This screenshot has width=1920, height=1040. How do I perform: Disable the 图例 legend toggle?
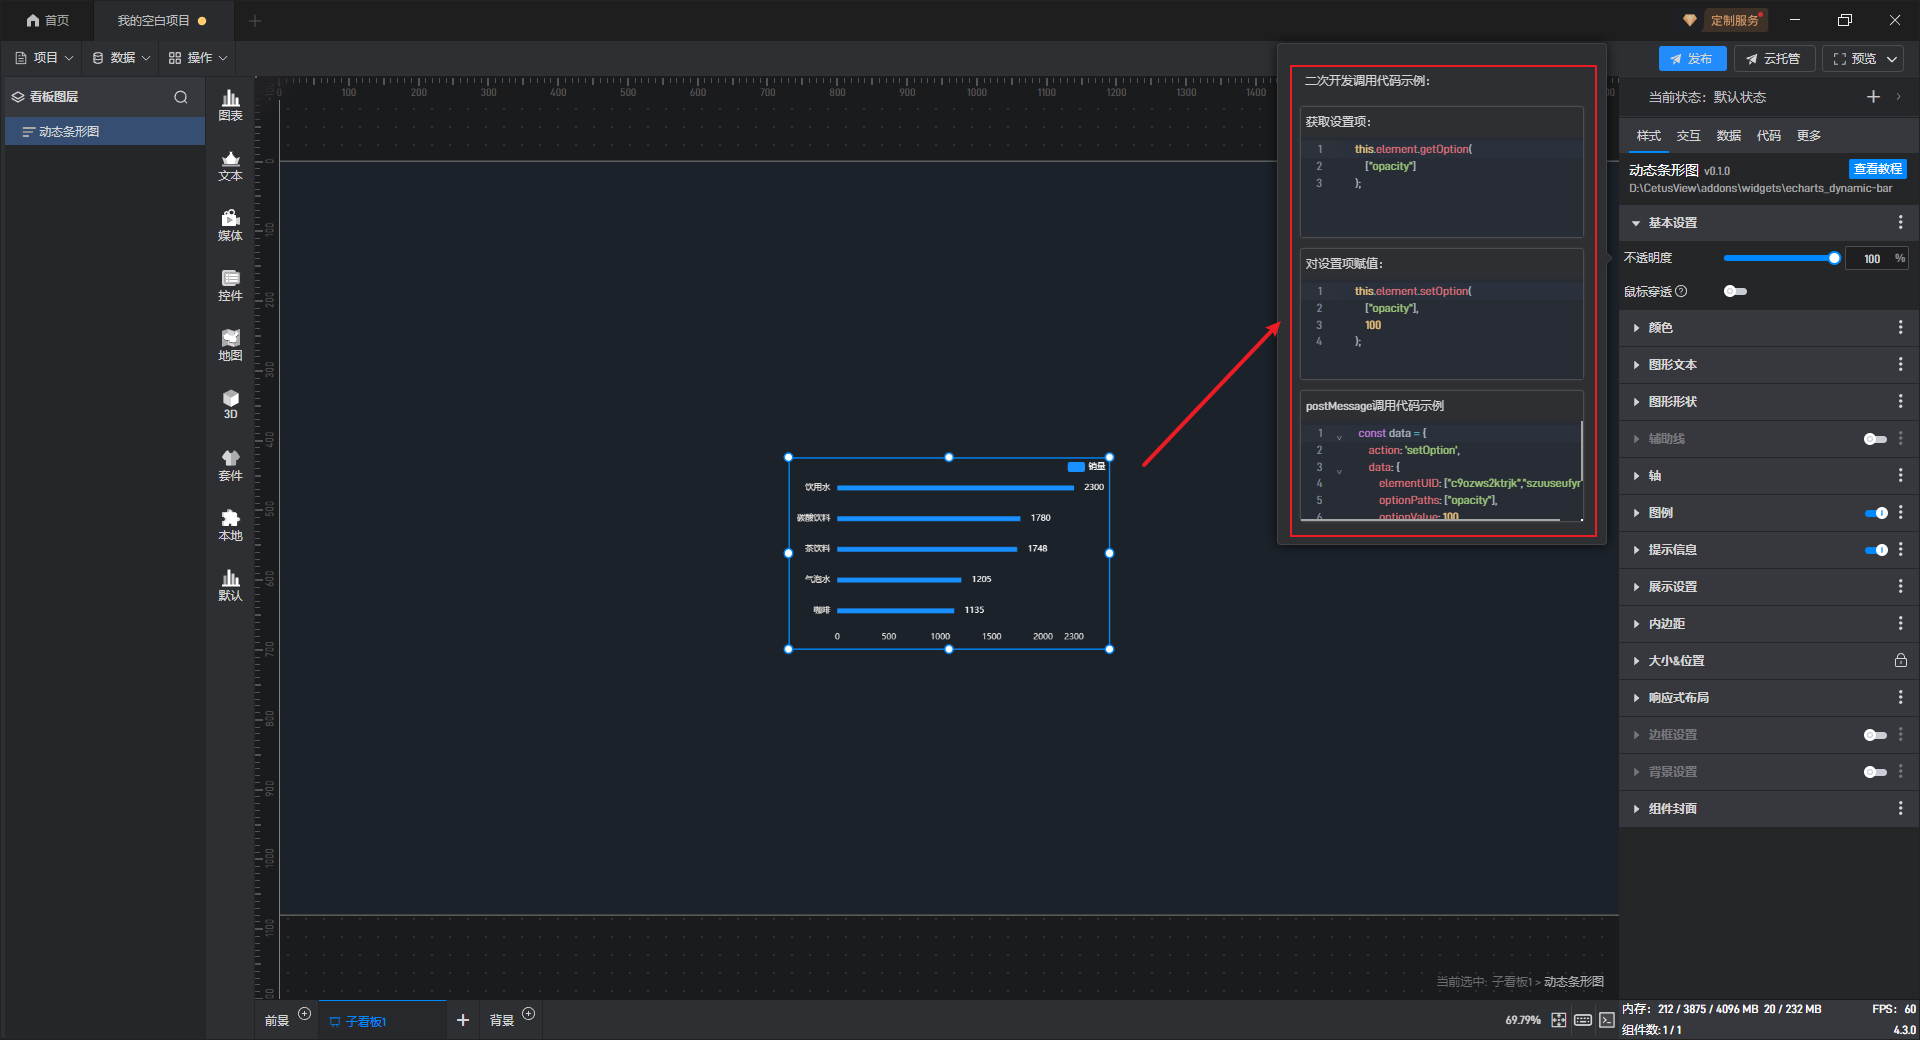(x=1875, y=513)
